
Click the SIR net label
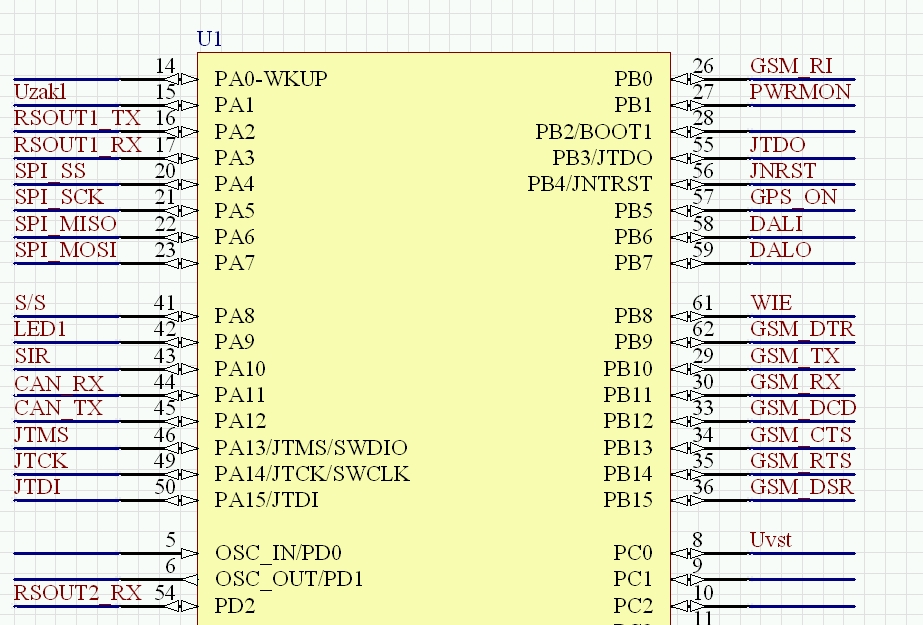point(32,355)
